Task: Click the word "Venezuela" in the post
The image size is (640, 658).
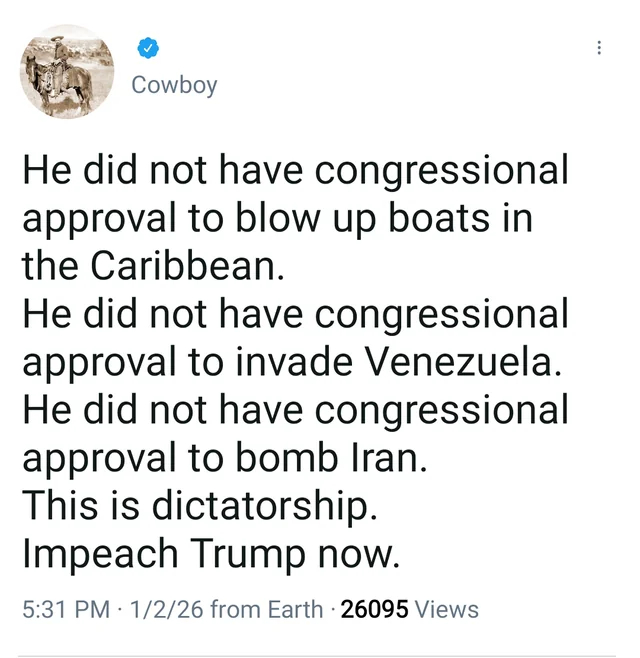Action: tap(459, 362)
